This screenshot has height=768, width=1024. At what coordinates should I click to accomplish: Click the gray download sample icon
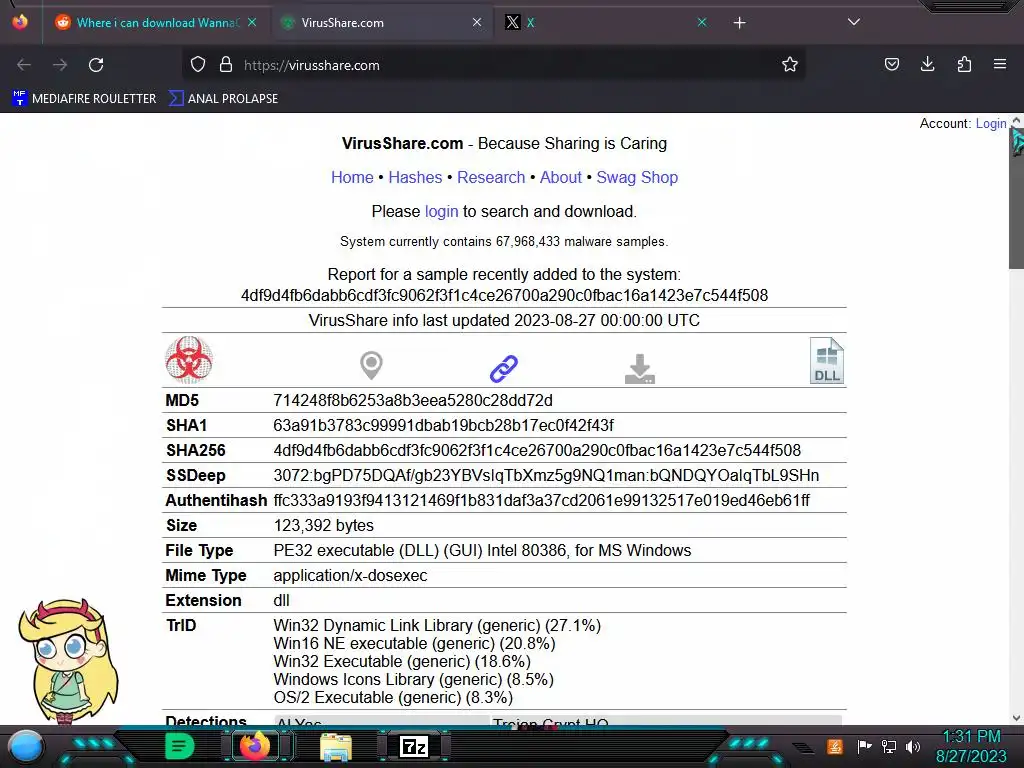pos(639,369)
